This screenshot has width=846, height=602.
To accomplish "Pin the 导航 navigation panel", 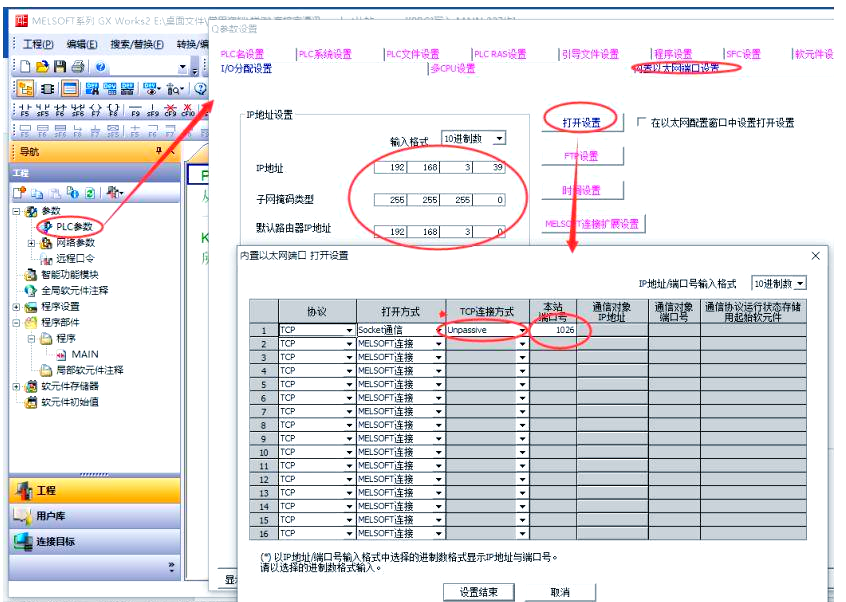I will point(159,151).
